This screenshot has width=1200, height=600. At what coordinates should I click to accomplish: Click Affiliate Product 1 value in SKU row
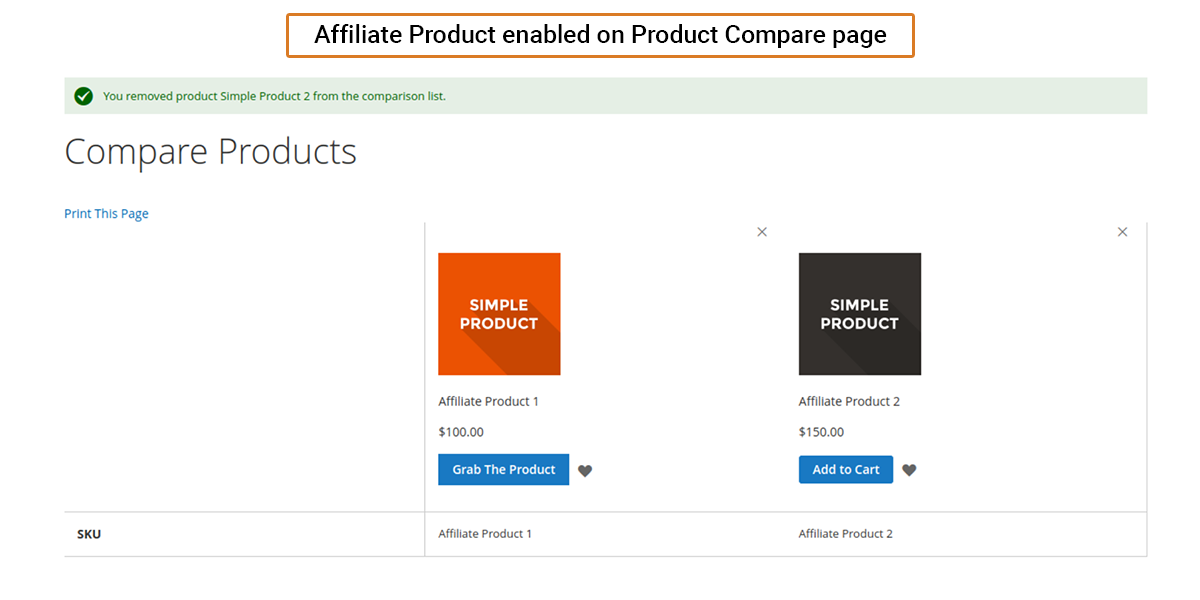[485, 534]
